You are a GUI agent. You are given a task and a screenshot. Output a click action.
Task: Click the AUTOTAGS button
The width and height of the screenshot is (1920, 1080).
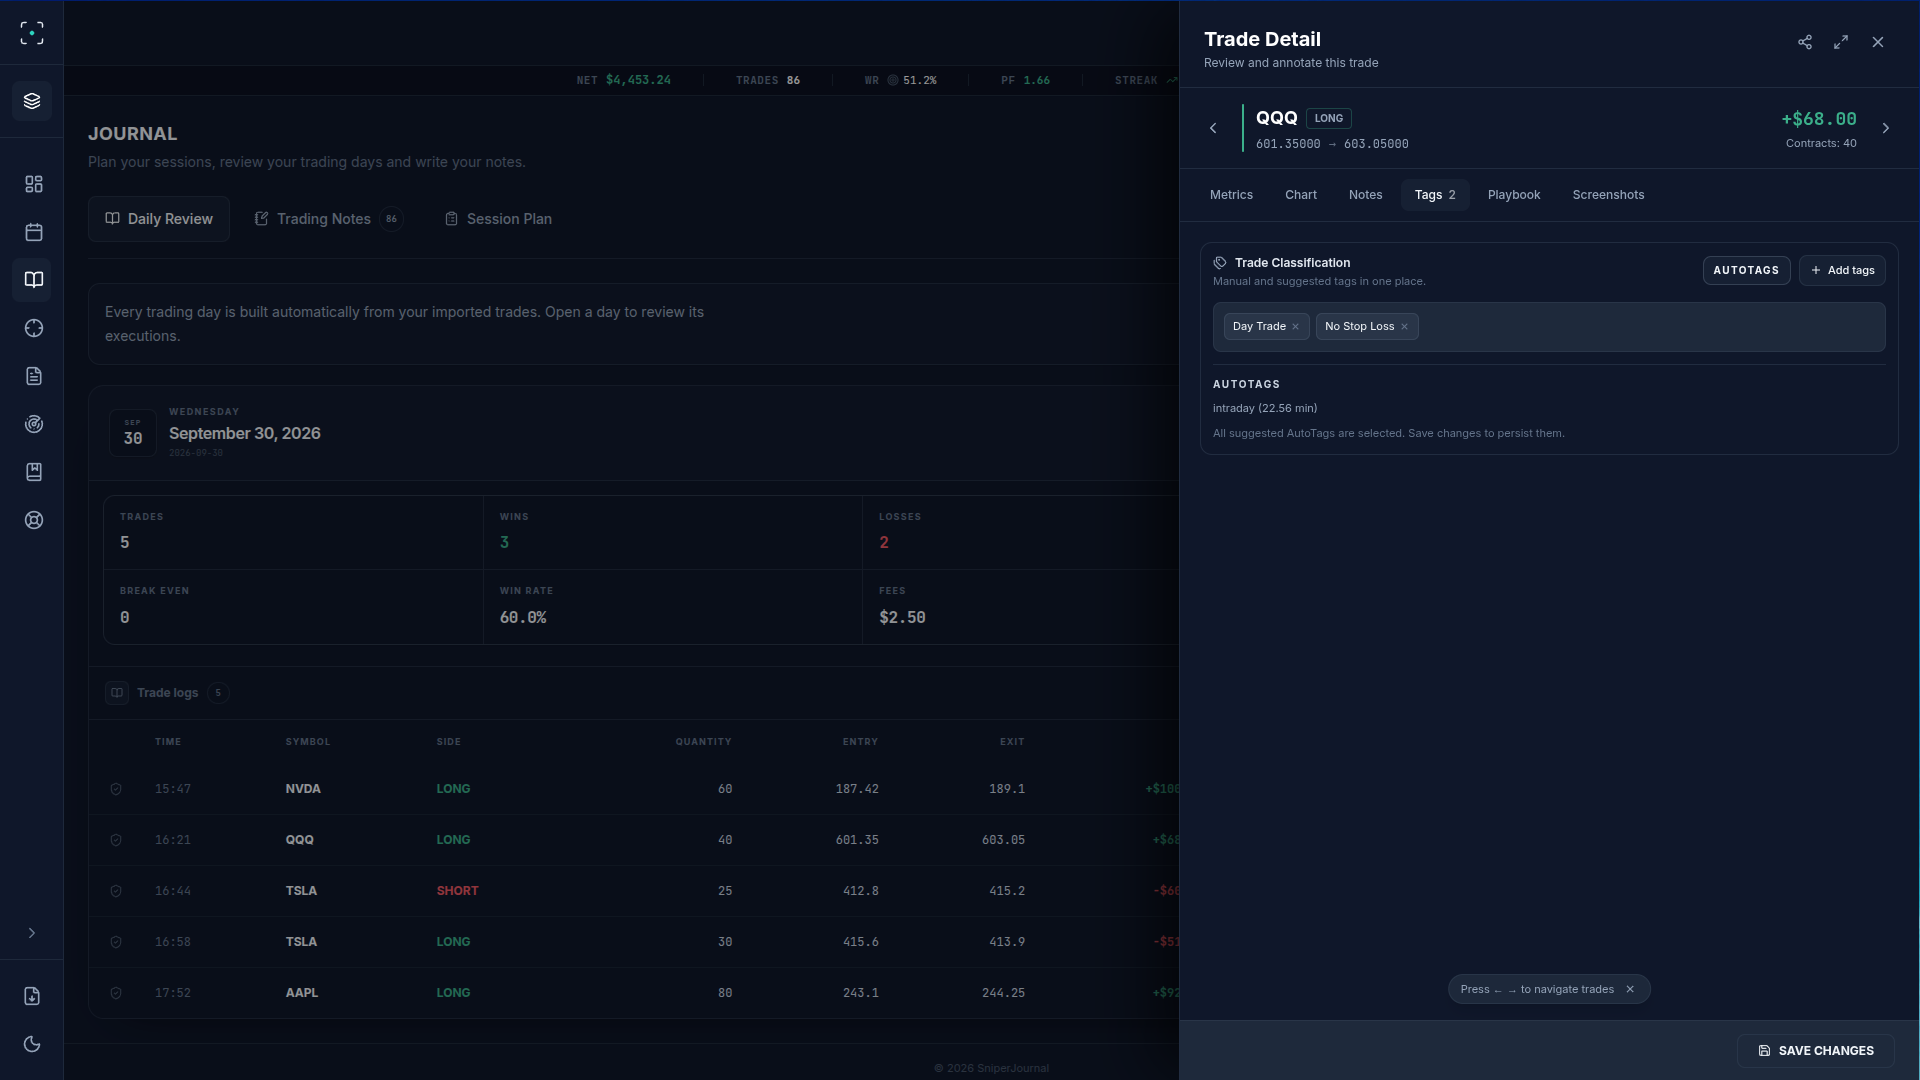click(1746, 270)
